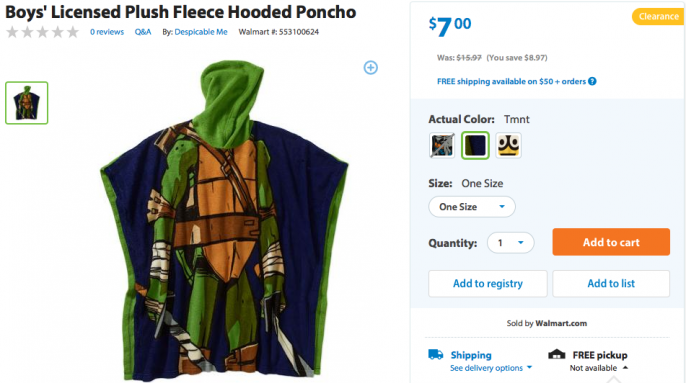Click the free shipping help question mark icon
Screen dimensions: 686x383
pos(592,81)
